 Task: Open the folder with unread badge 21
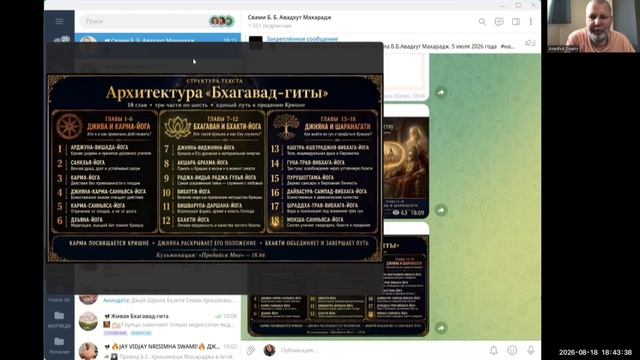coord(60,40)
